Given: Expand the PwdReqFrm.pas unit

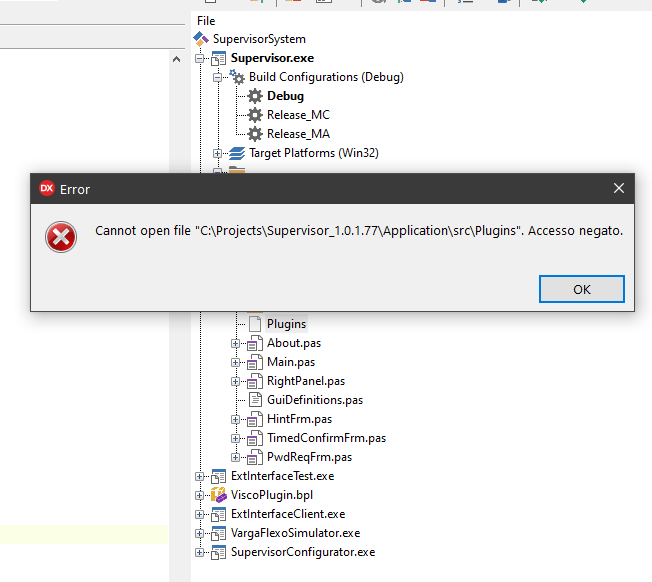Looking at the screenshot, I should tap(235, 457).
